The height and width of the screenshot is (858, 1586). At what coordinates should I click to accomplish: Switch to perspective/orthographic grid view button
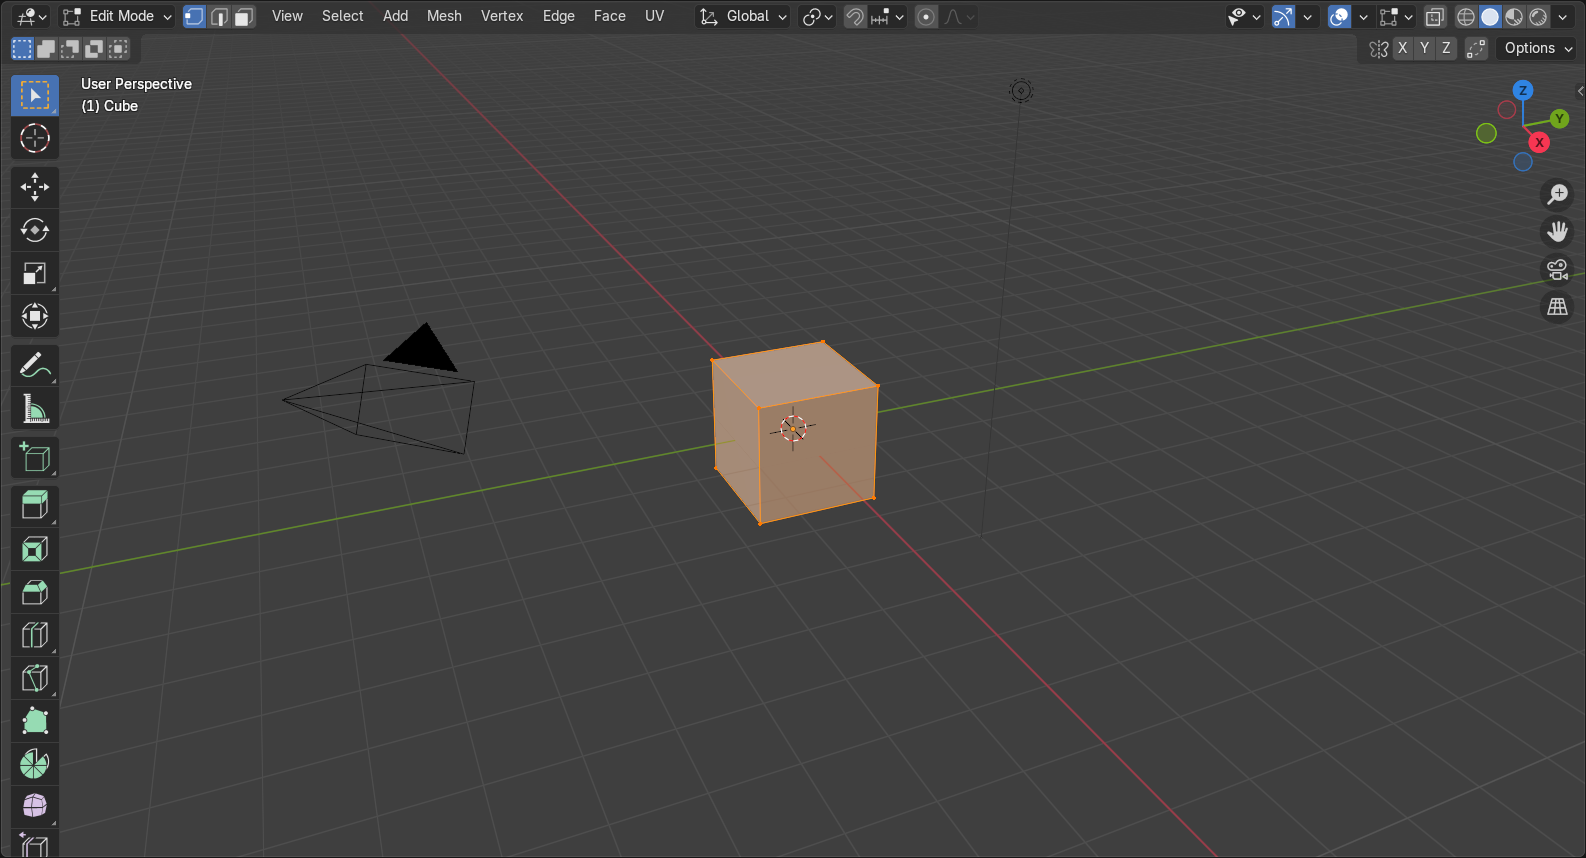[x=1557, y=307]
